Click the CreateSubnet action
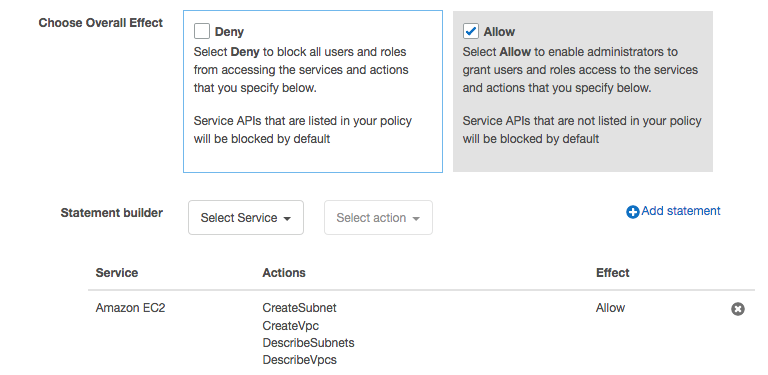This screenshot has width=768, height=375. pyautogui.click(x=300, y=308)
